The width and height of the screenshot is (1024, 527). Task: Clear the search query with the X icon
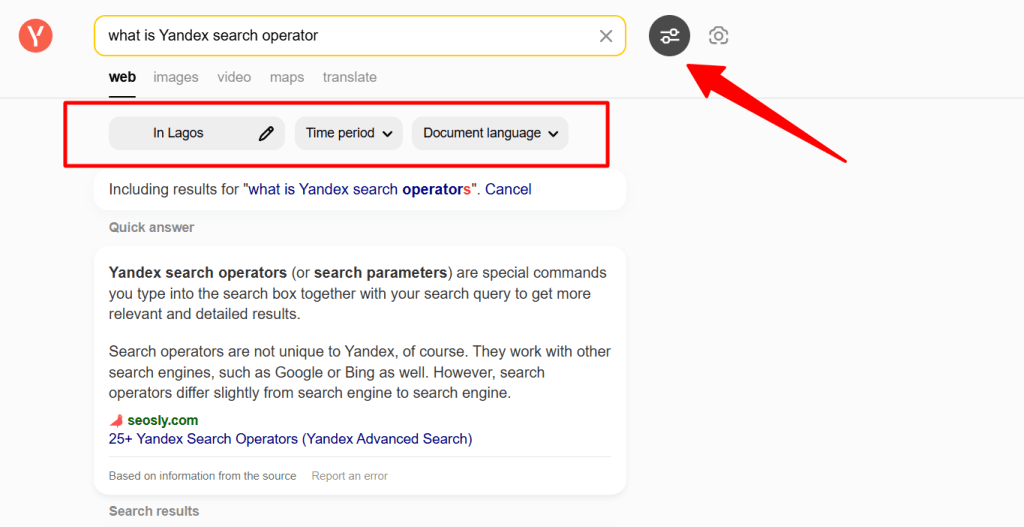(606, 36)
